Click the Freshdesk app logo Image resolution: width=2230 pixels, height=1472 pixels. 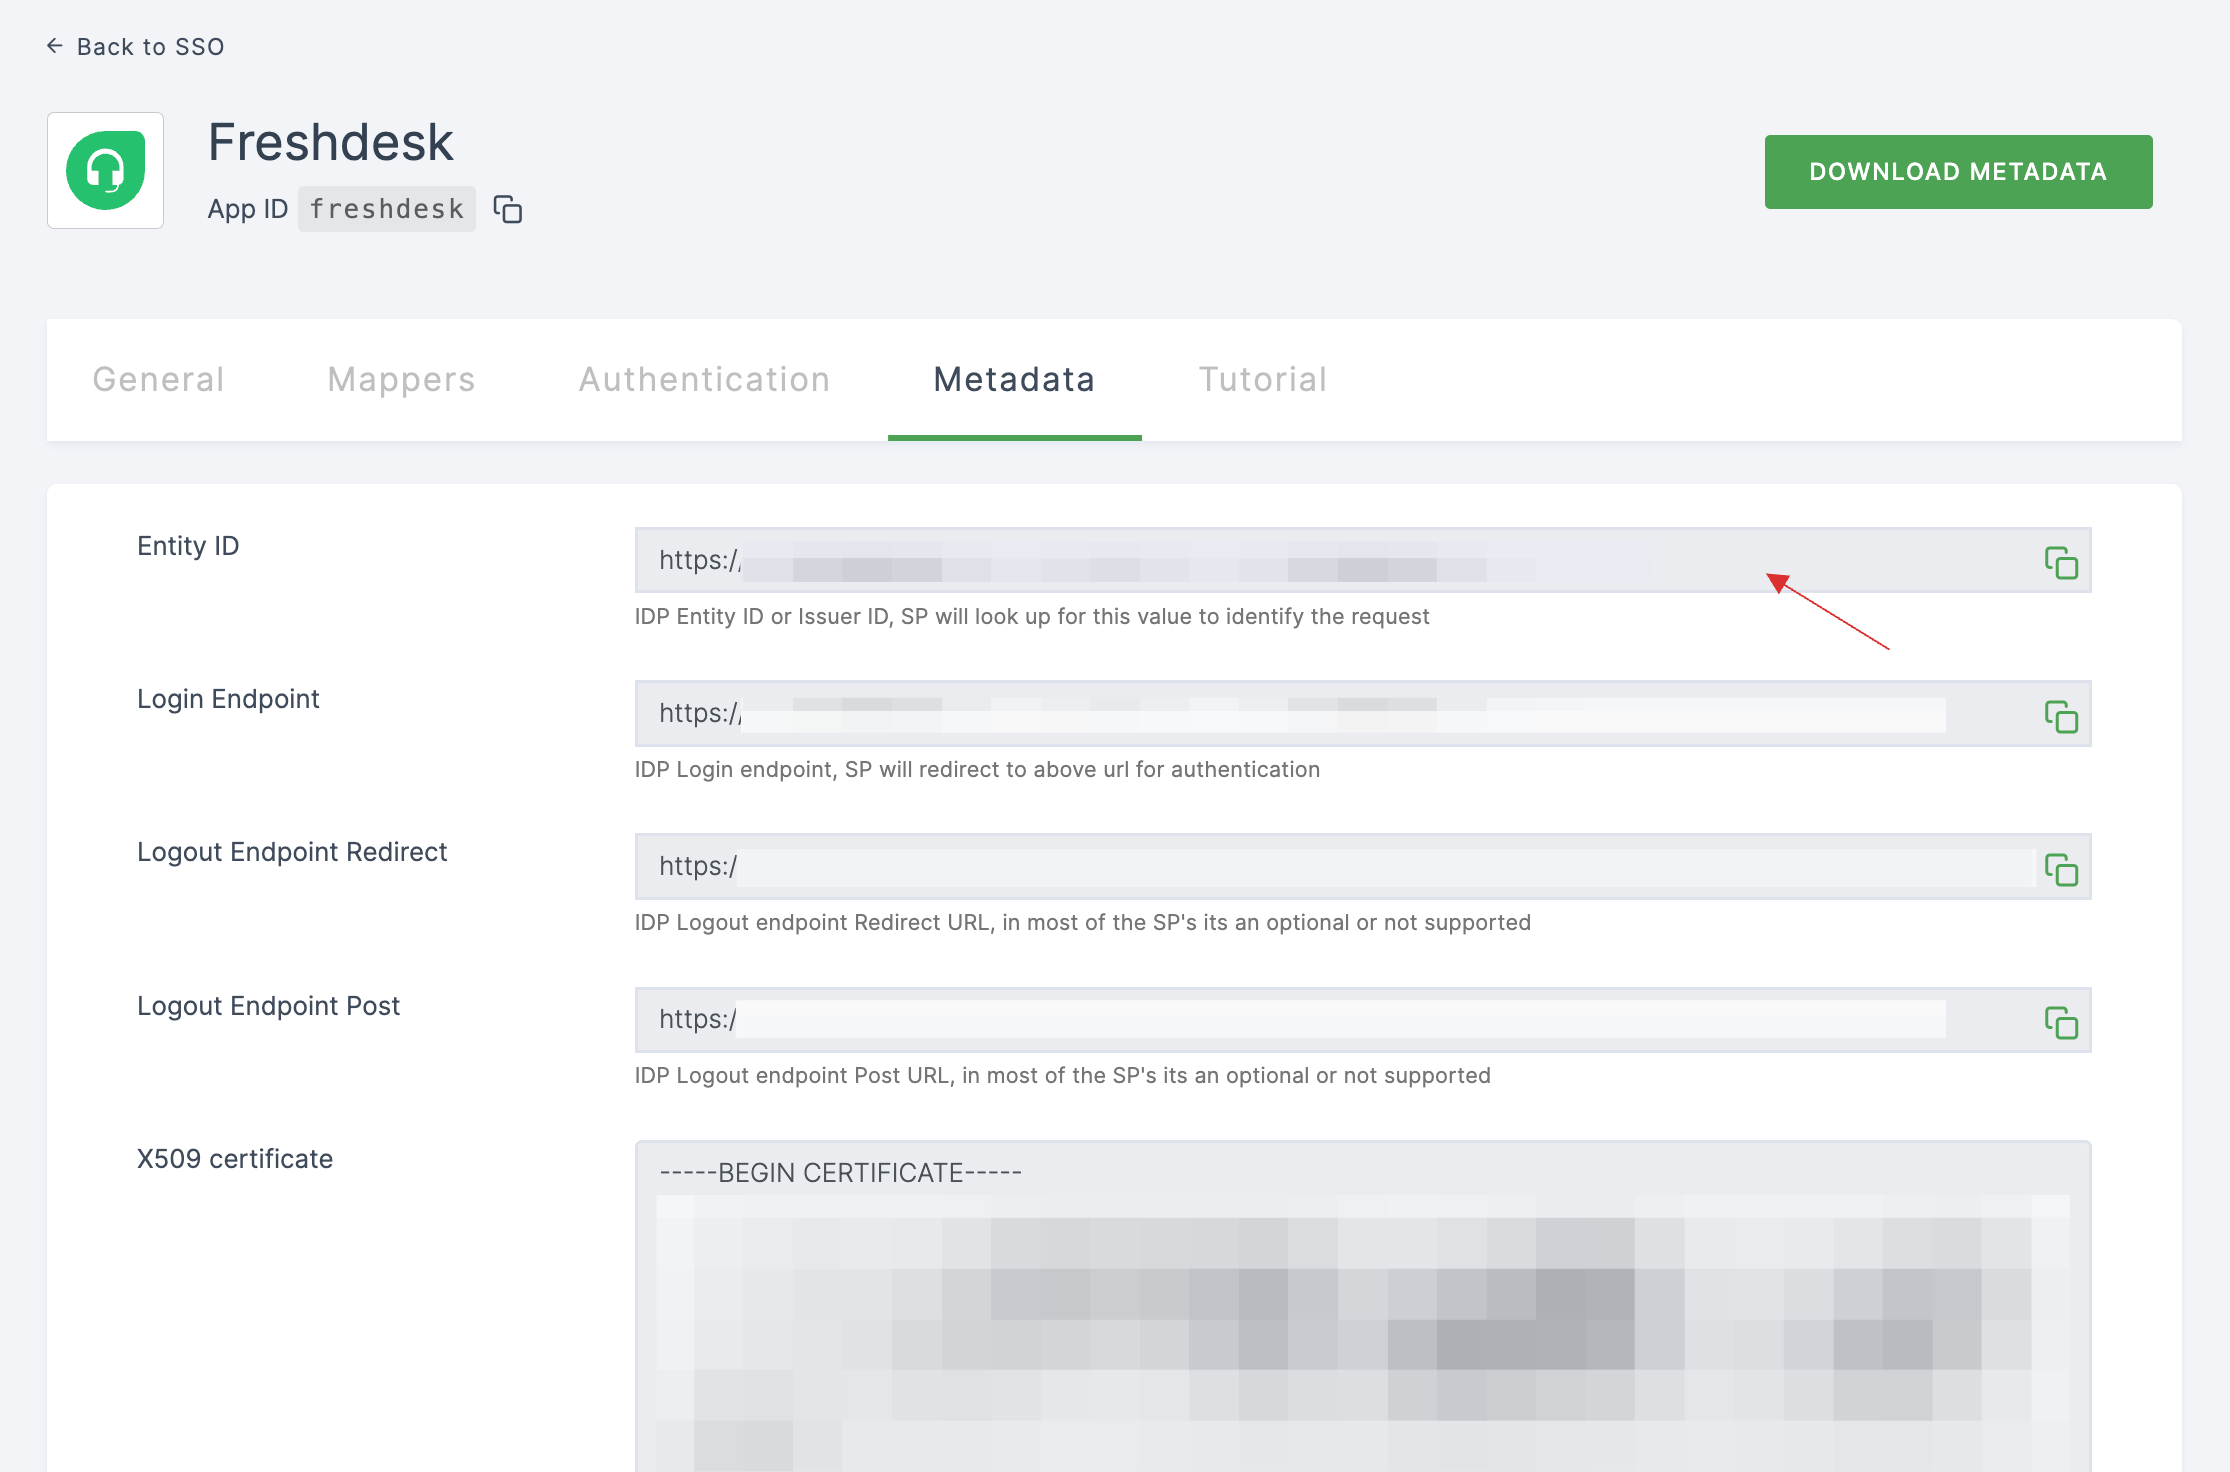pyautogui.click(x=105, y=171)
